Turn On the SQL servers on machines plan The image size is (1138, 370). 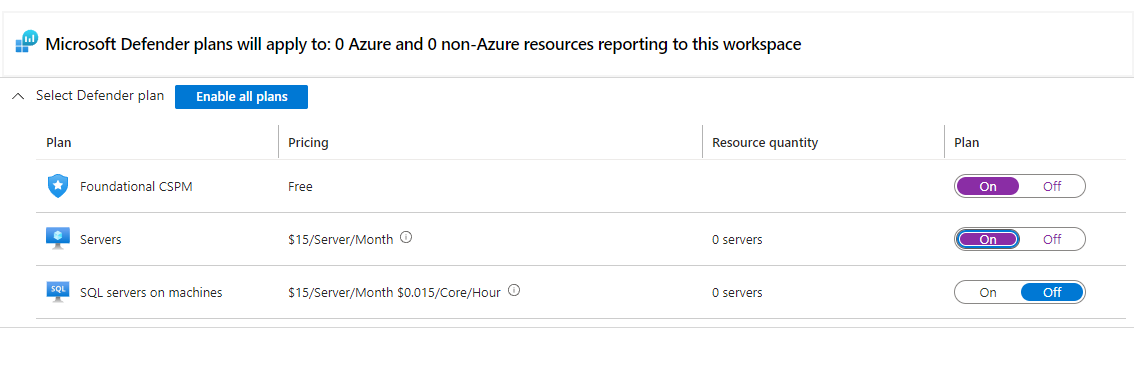coord(988,292)
